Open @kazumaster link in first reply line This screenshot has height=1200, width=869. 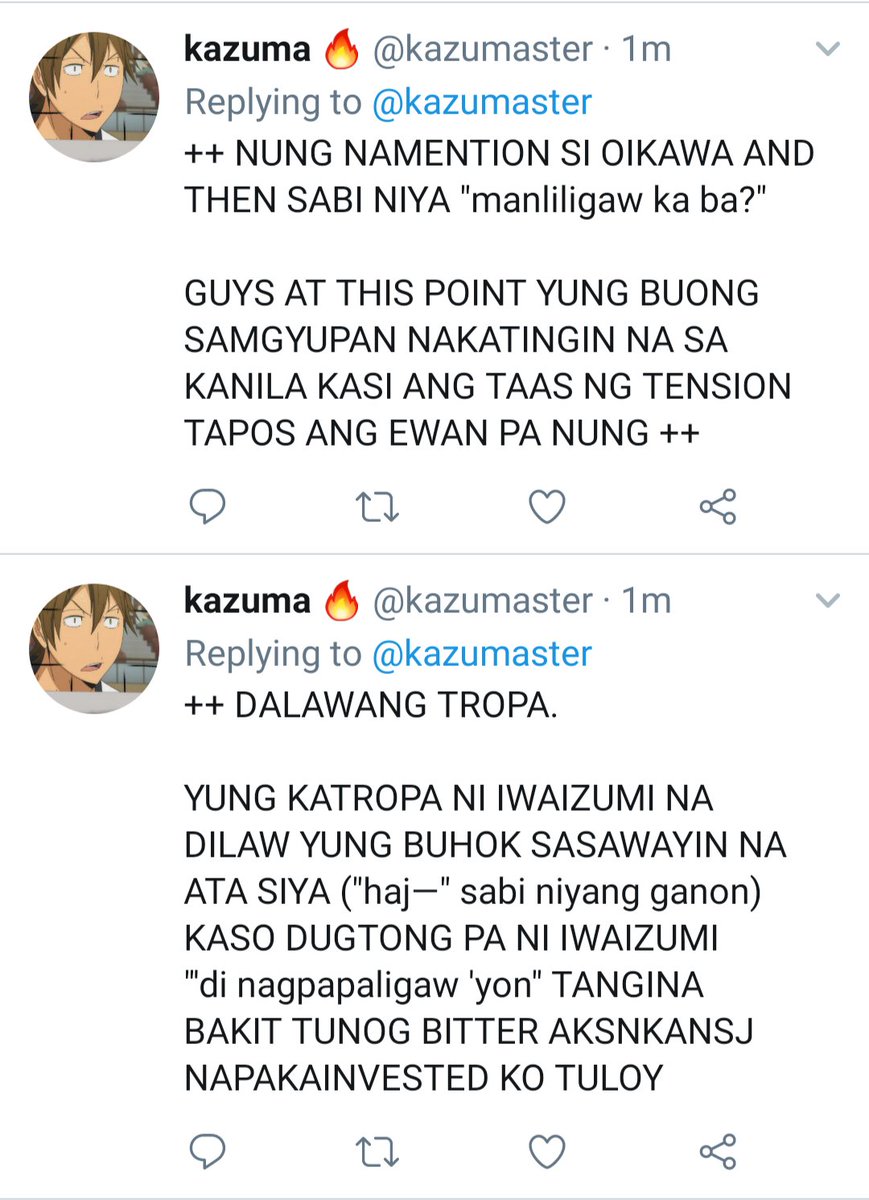pyautogui.click(x=481, y=101)
